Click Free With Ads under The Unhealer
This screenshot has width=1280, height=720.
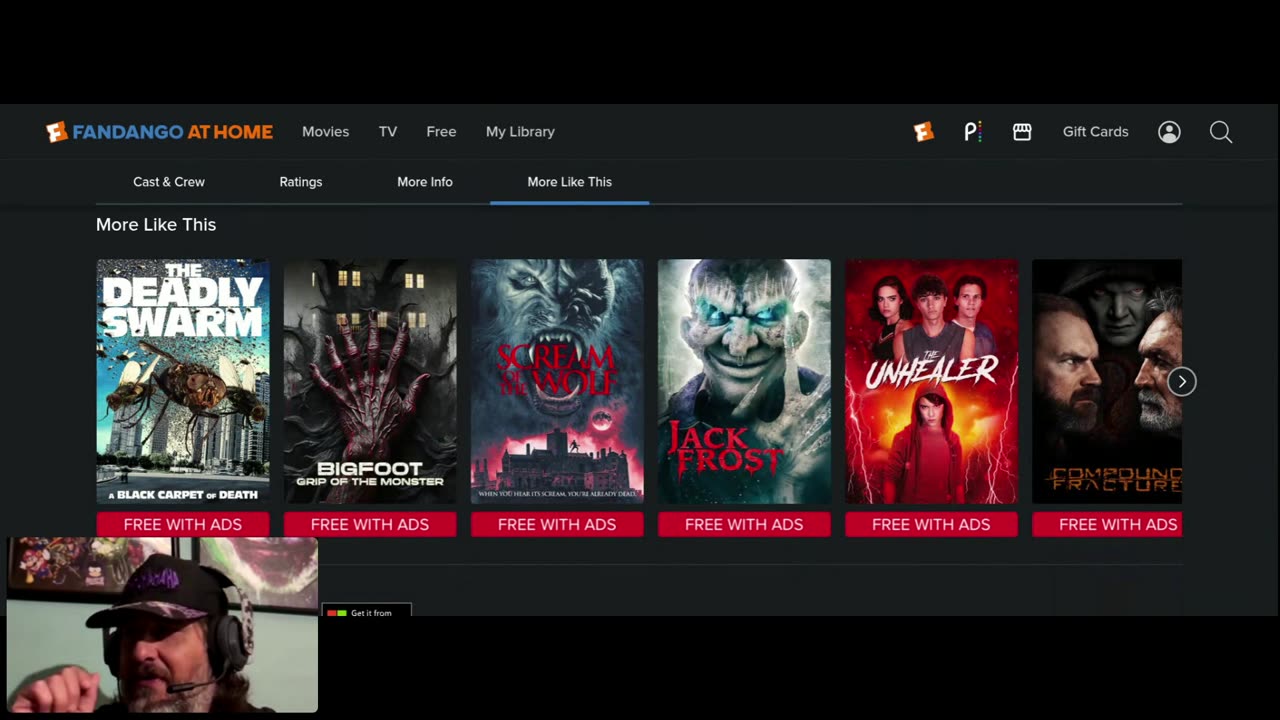(931, 524)
